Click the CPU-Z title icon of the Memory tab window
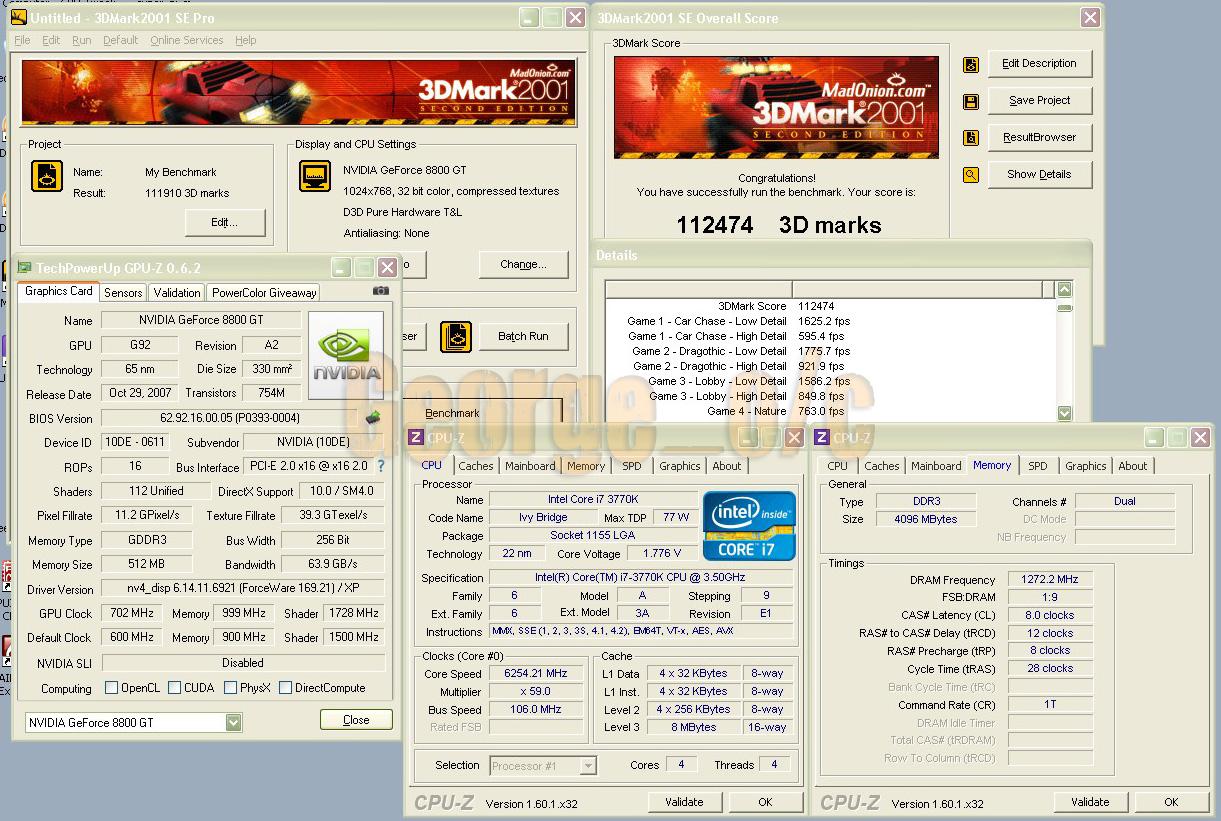Image resolution: width=1221 pixels, height=821 pixels. (822, 438)
